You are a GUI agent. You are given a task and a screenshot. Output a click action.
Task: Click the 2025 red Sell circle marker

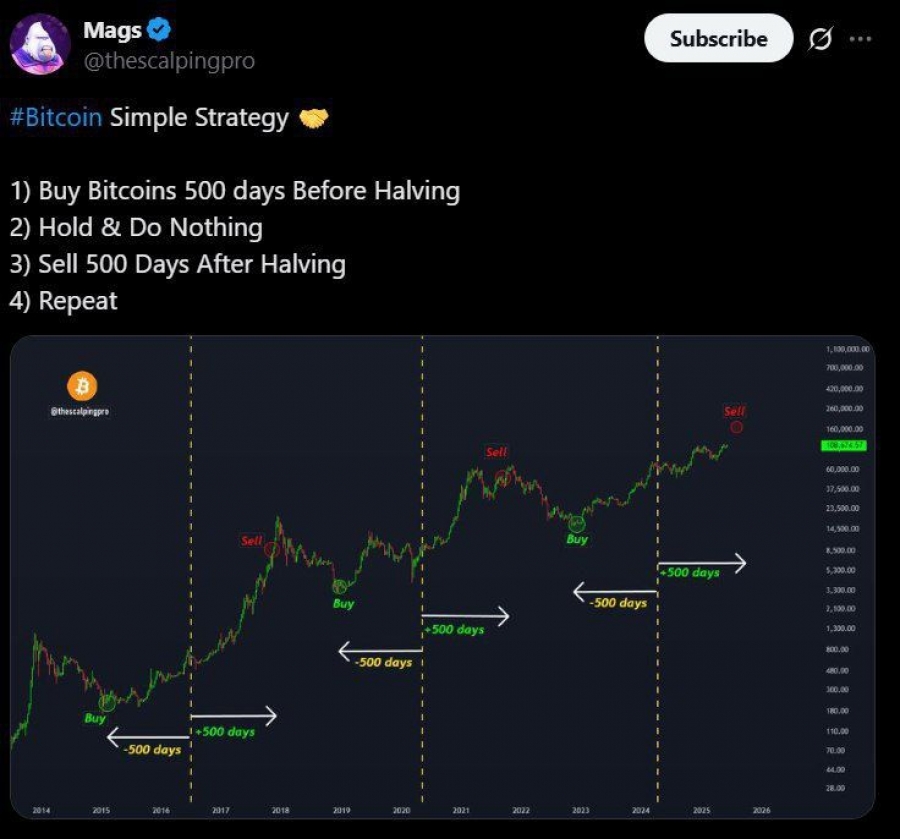(736, 427)
